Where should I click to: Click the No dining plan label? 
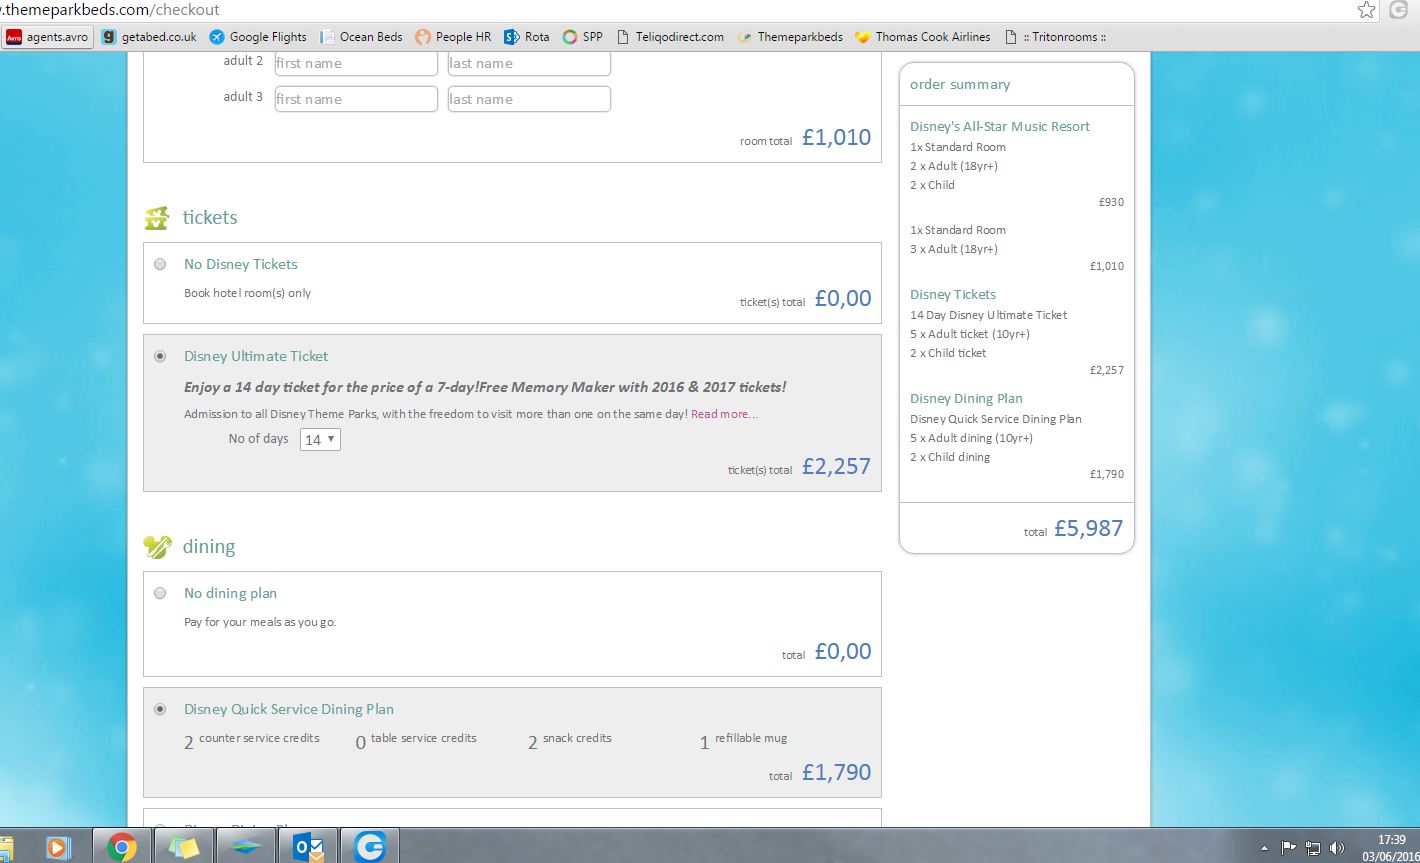pos(230,593)
